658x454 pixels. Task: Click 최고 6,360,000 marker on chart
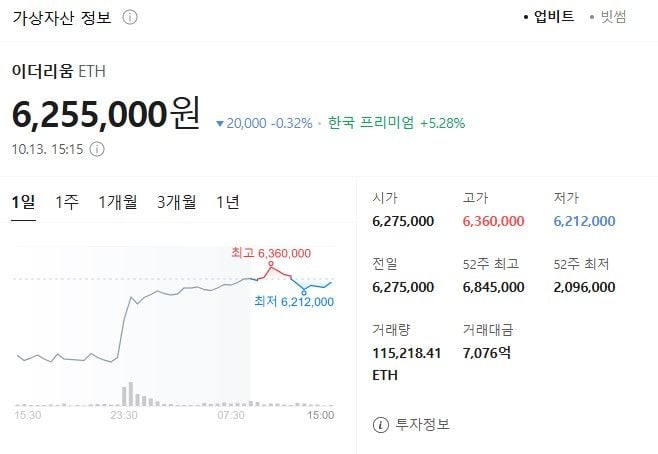pos(270,254)
